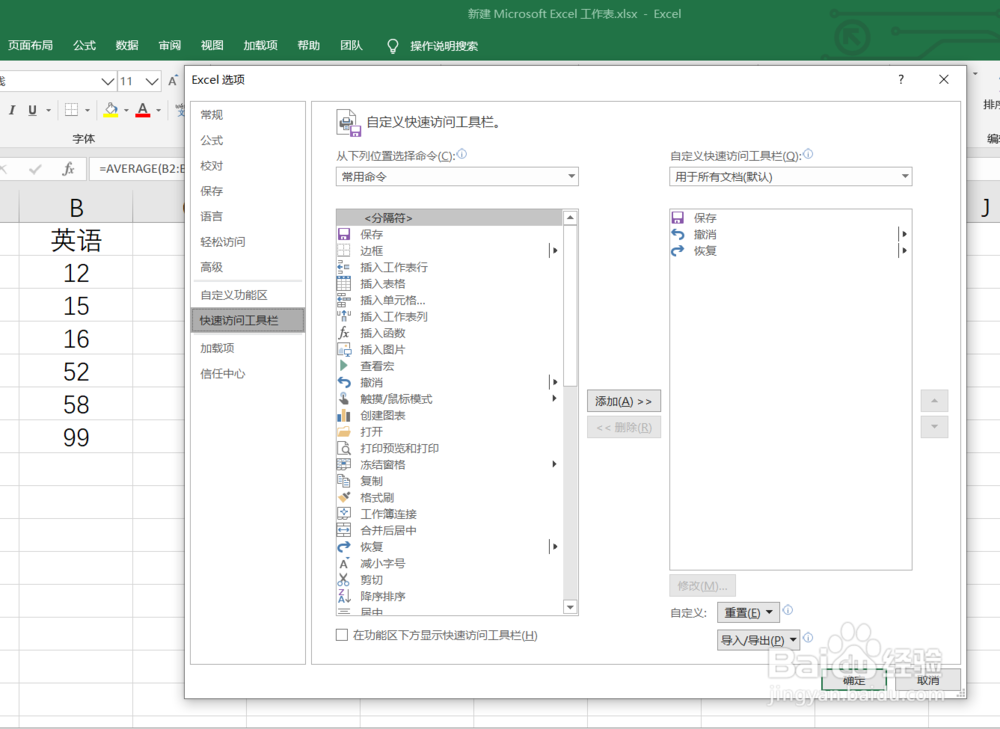Toggle italic formatting in ribbon
The width and height of the screenshot is (1000, 729).
tap(11, 110)
